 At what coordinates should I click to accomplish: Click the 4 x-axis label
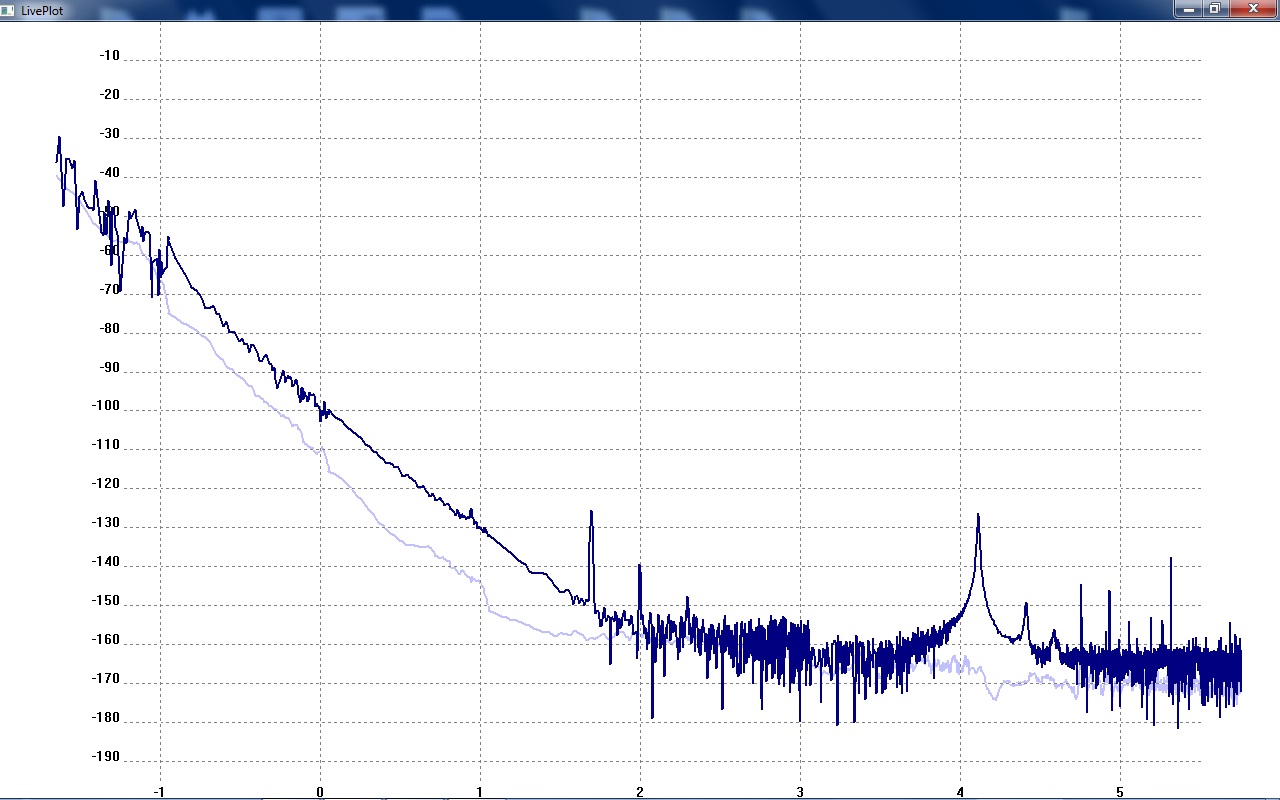tap(960, 791)
